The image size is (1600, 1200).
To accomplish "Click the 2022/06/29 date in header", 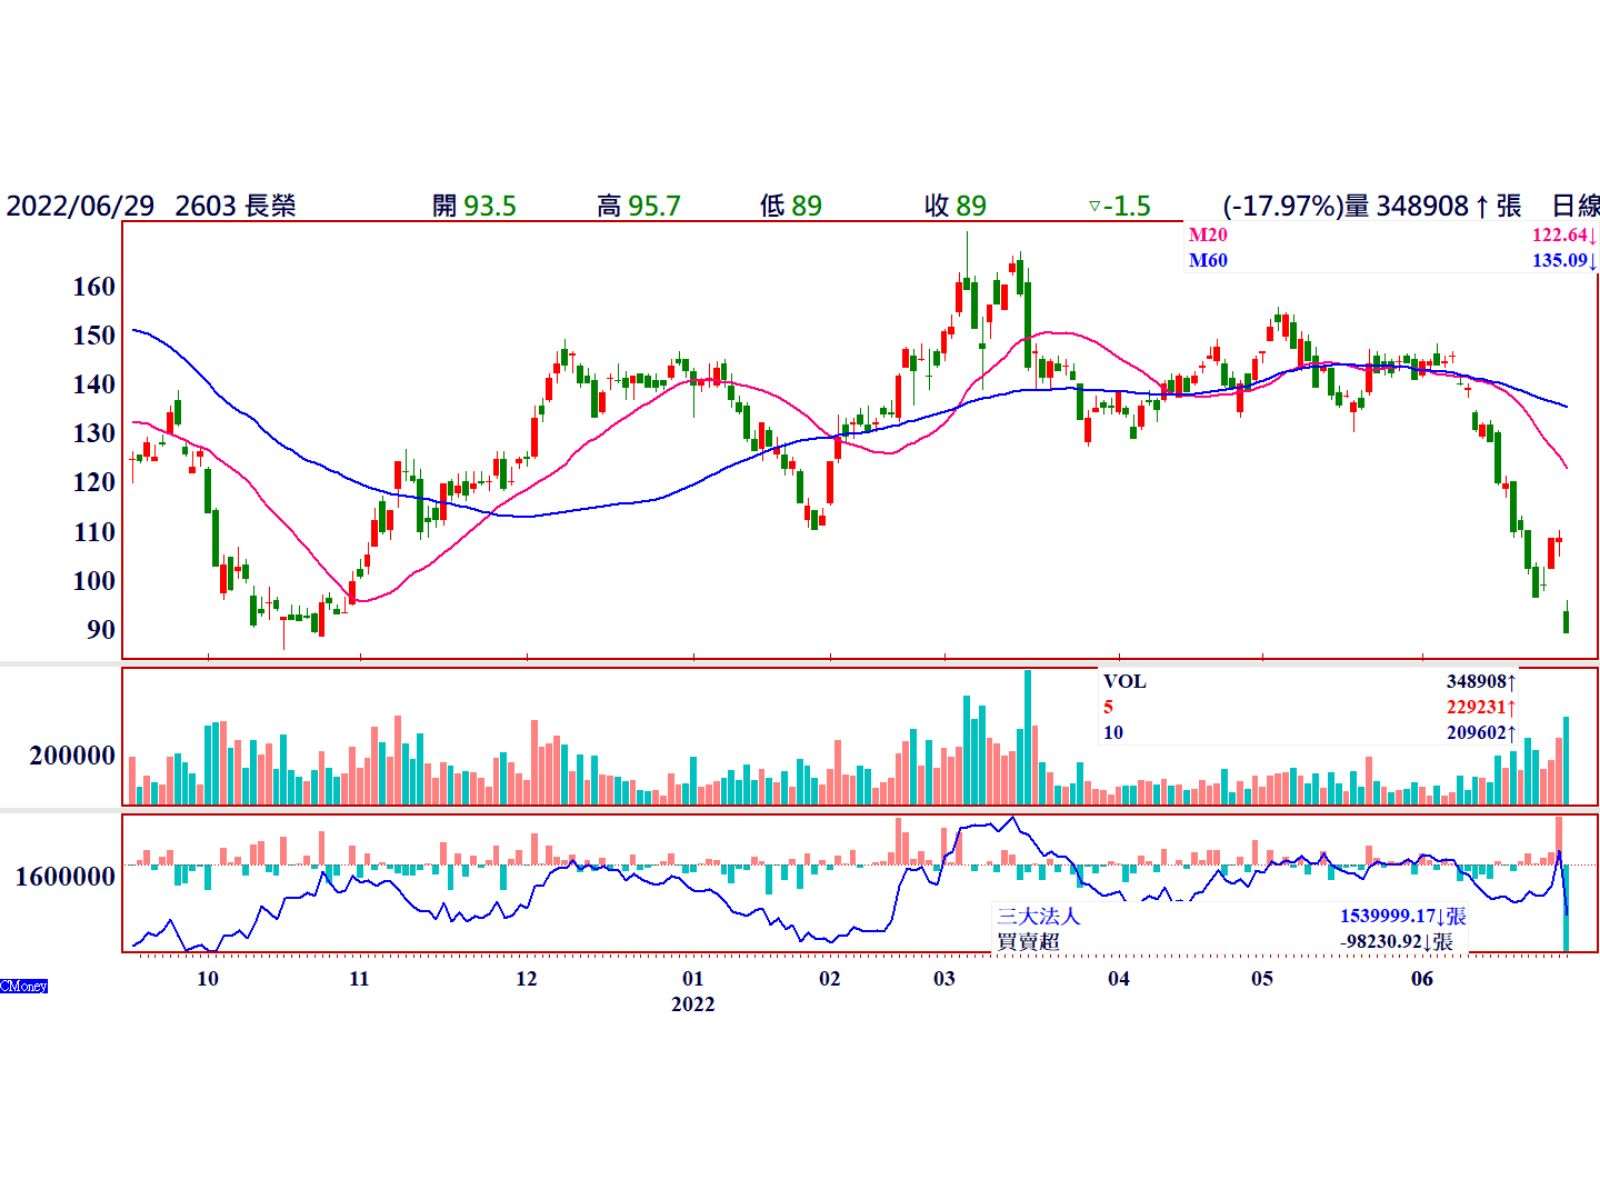I will [x=80, y=206].
